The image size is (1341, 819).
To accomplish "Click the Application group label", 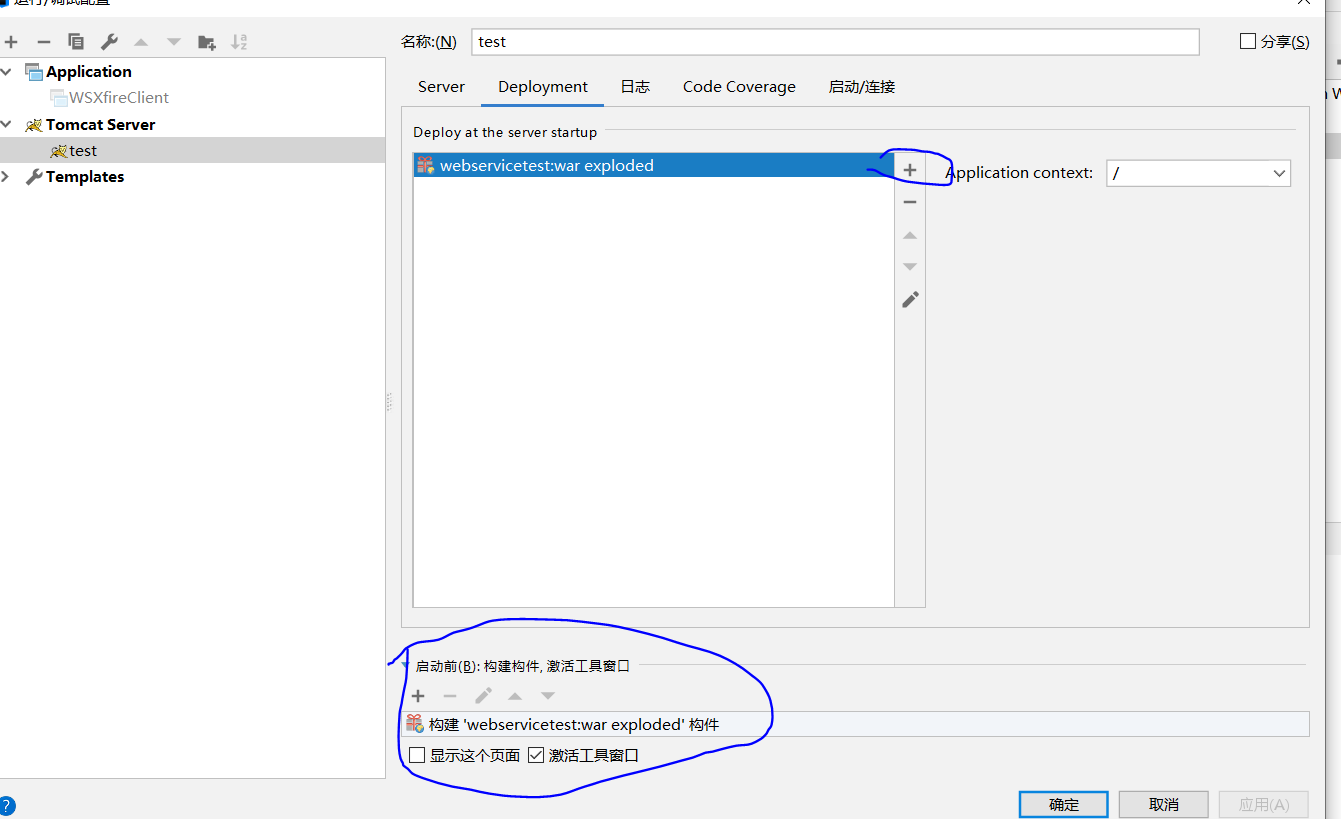I will pos(89,72).
